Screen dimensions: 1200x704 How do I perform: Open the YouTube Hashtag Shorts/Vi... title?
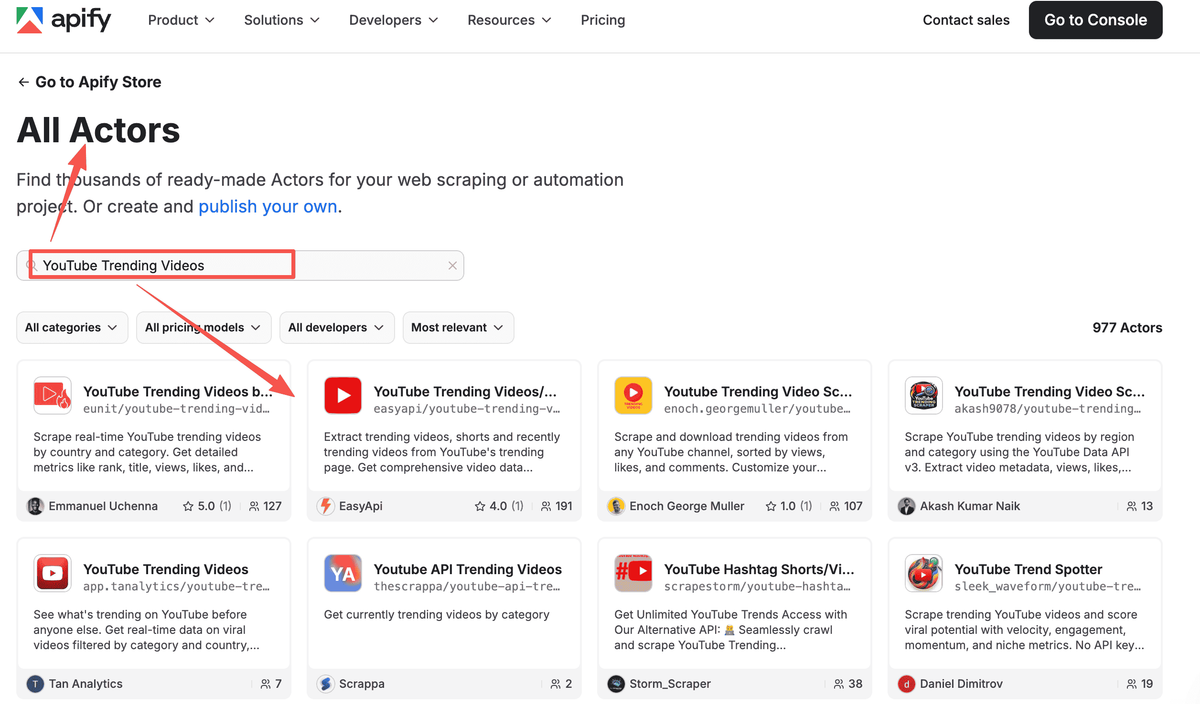[x=759, y=570]
